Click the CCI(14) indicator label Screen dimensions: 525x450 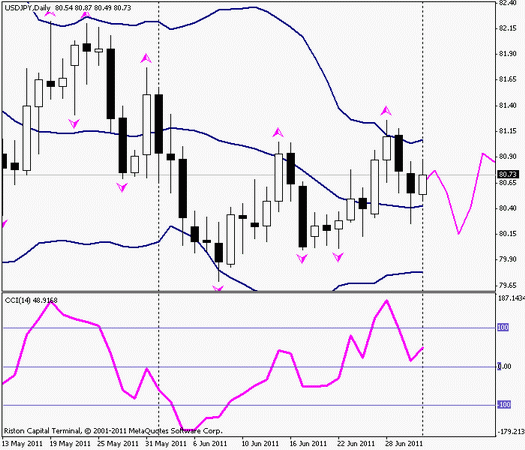[31, 300]
